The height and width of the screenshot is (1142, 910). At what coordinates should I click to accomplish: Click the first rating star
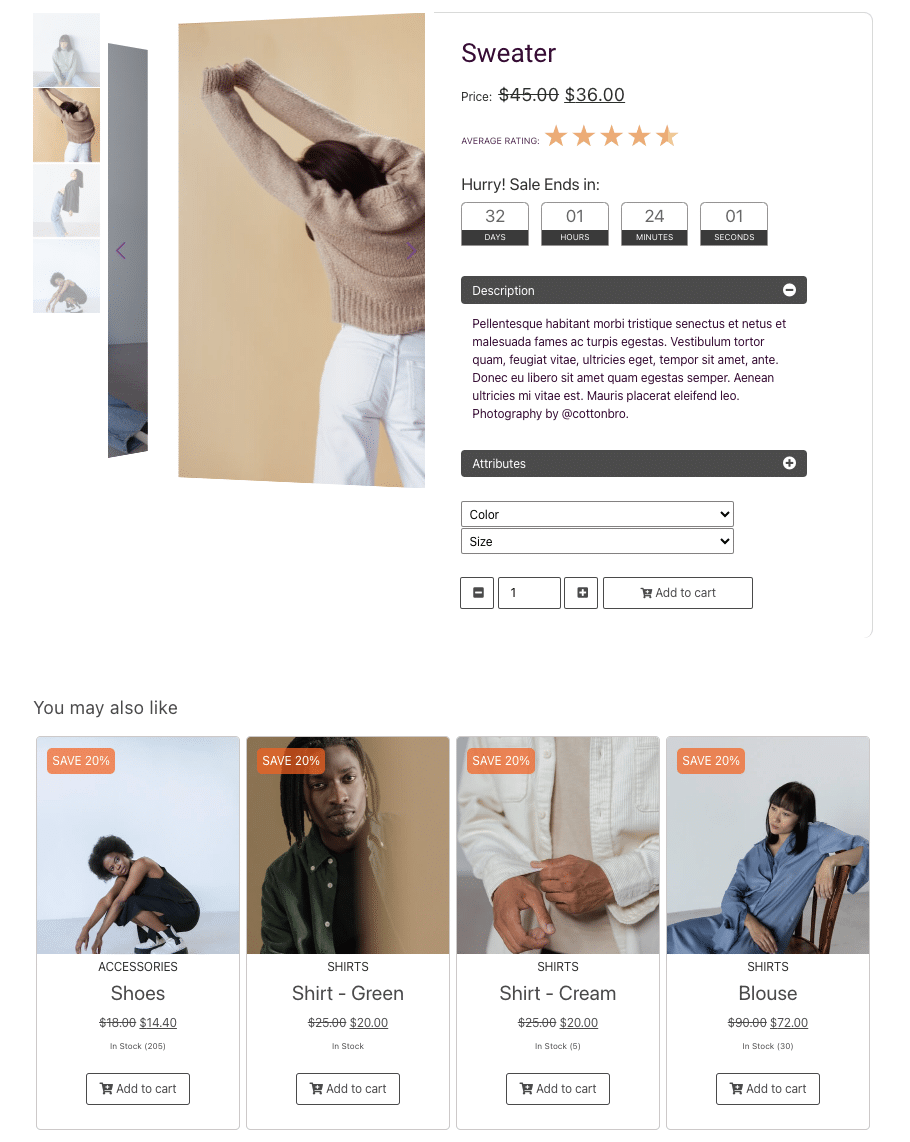[x=556, y=136]
